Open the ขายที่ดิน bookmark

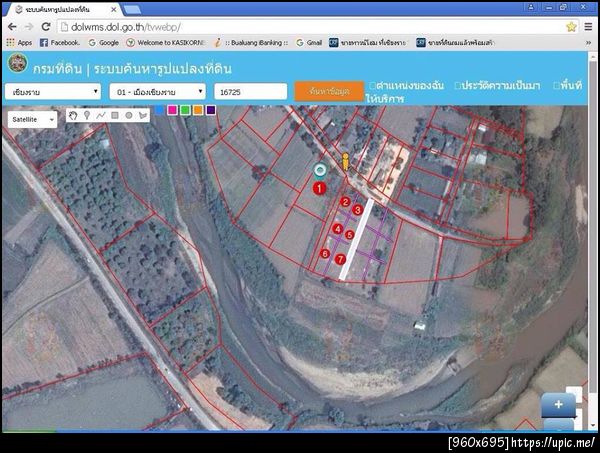pyautogui.click(x=455, y=43)
